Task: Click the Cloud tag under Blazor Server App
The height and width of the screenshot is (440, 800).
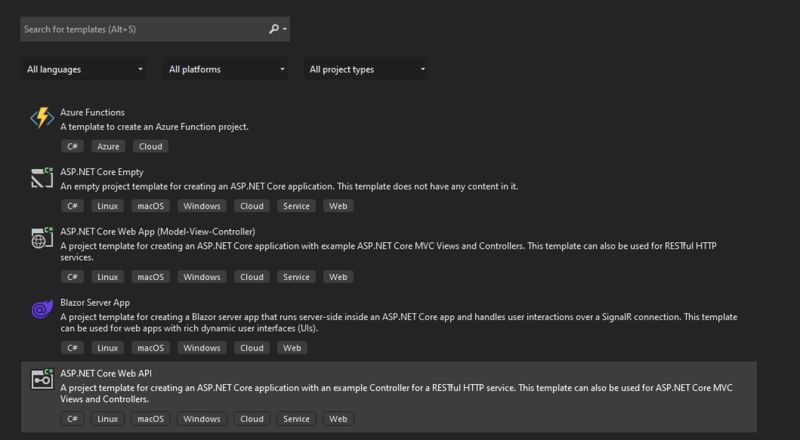Action: coord(252,348)
